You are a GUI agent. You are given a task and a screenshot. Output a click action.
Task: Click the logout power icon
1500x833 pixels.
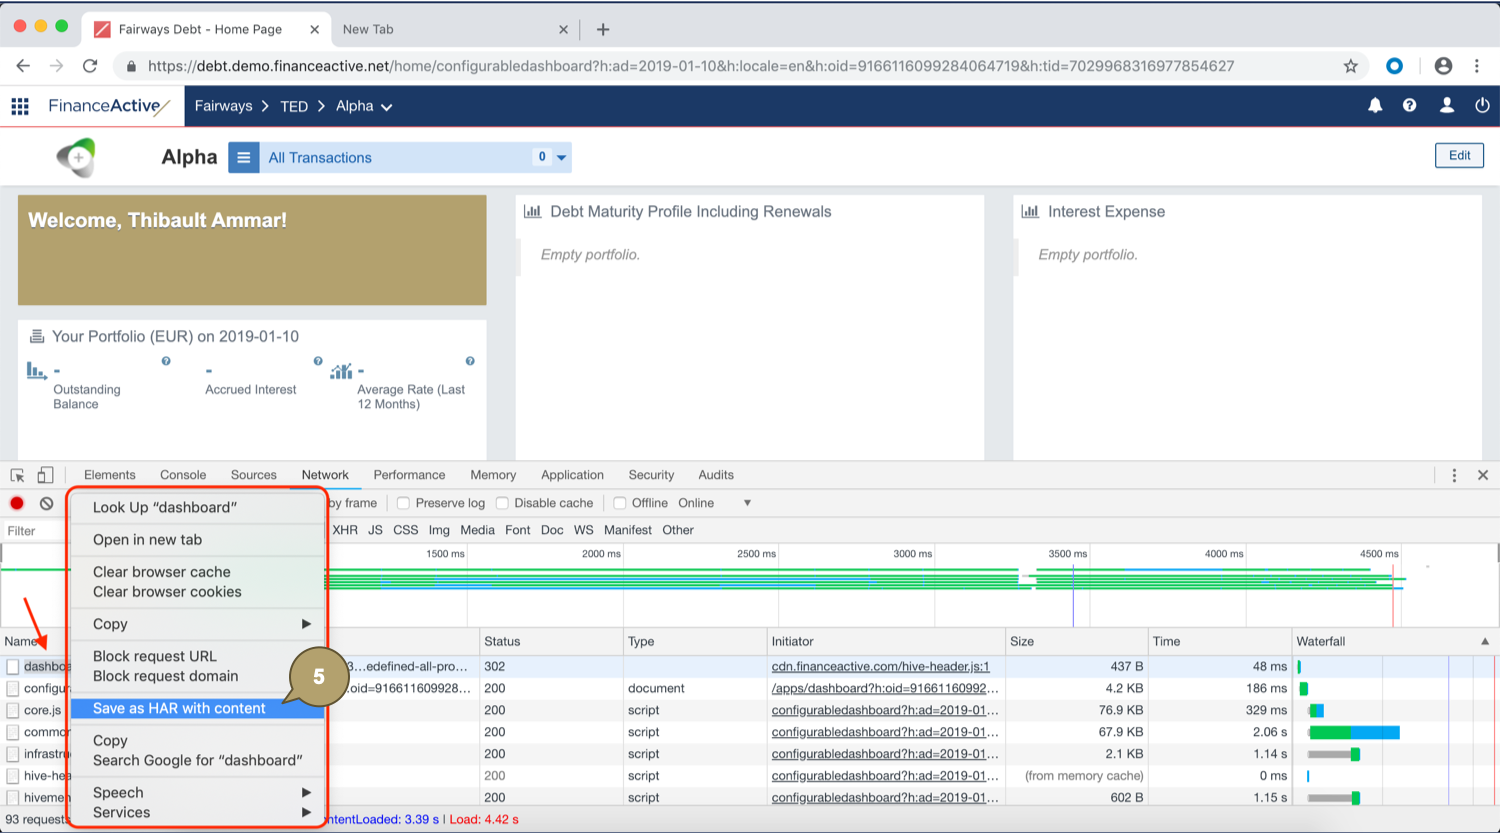click(1480, 105)
